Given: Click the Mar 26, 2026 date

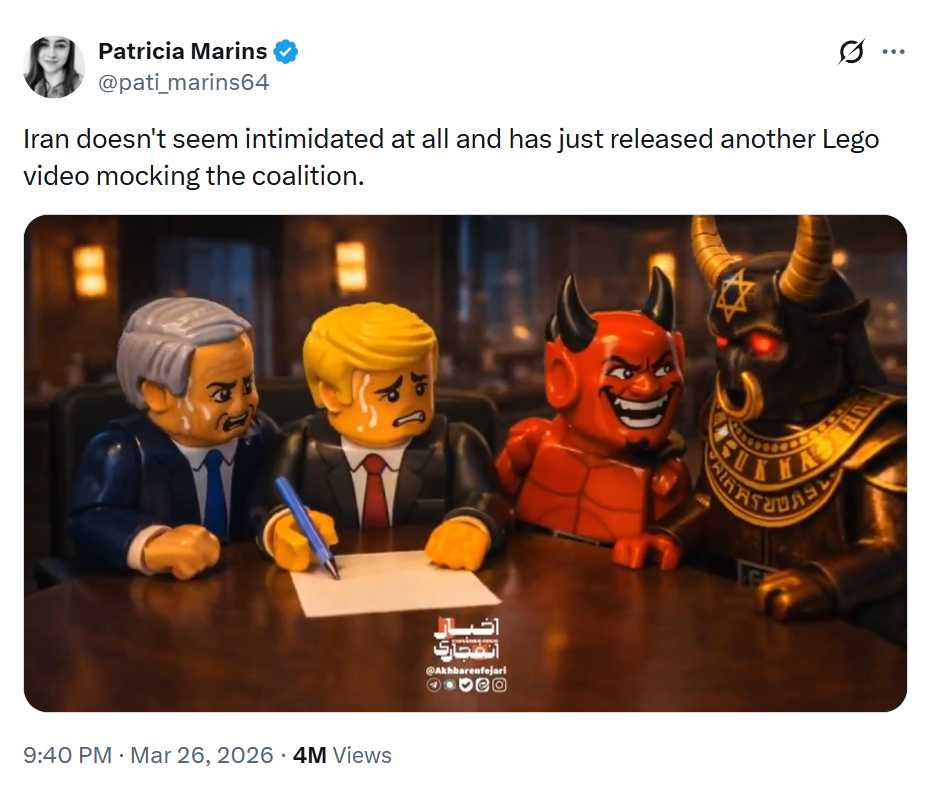Looking at the screenshot, I should pos(201,755).
